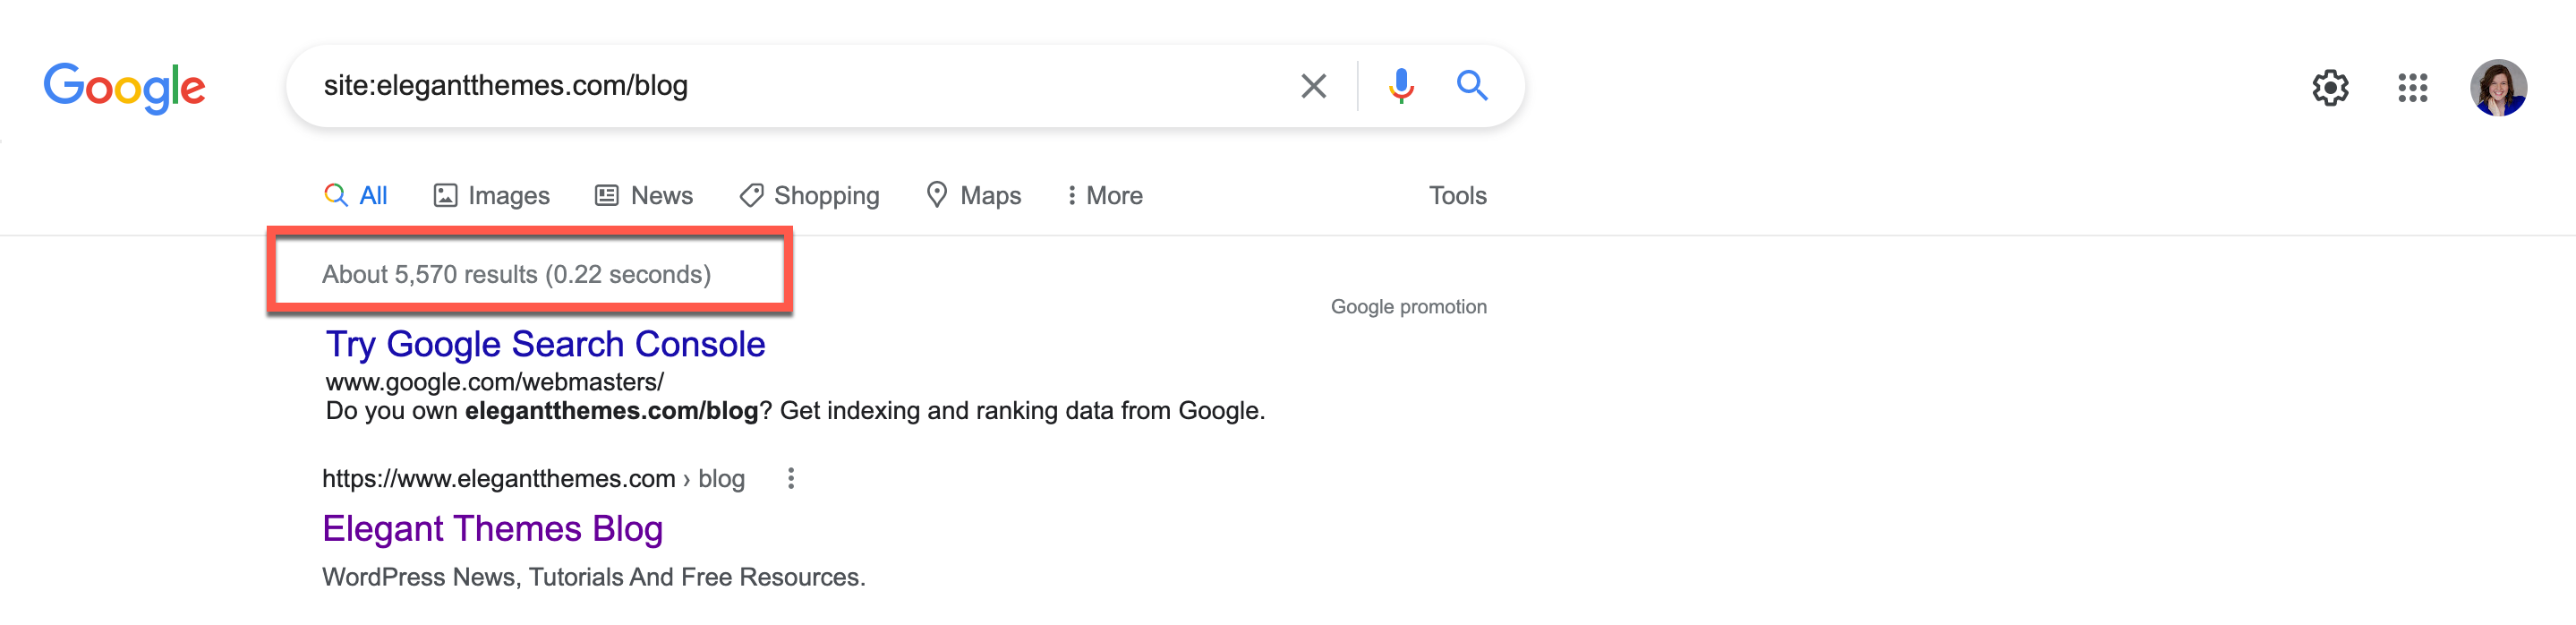Select the All results tab
Screen dimensions: 2576x625
(x=356, y=195)
